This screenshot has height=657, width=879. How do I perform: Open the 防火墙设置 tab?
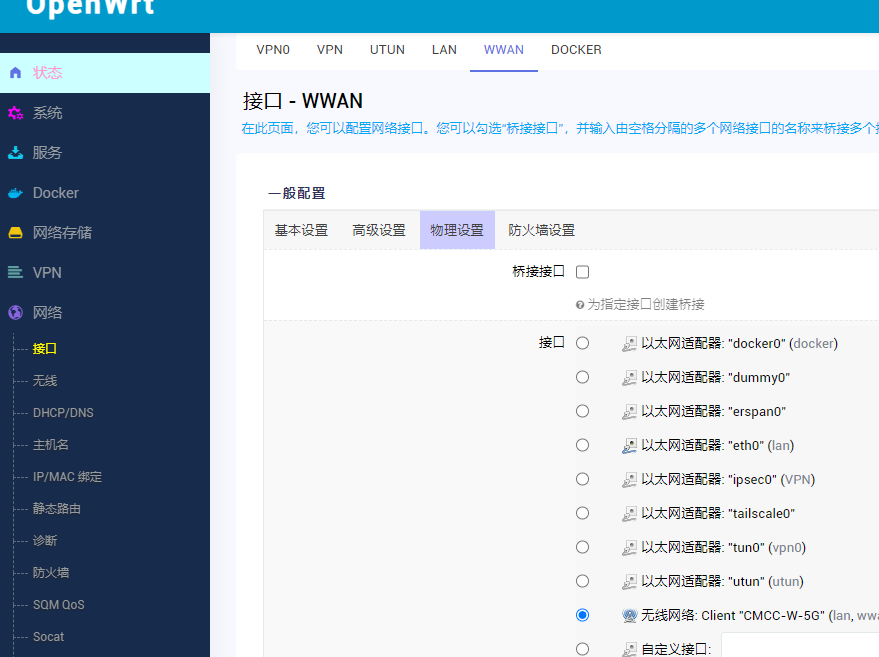(x=542, y=230)
